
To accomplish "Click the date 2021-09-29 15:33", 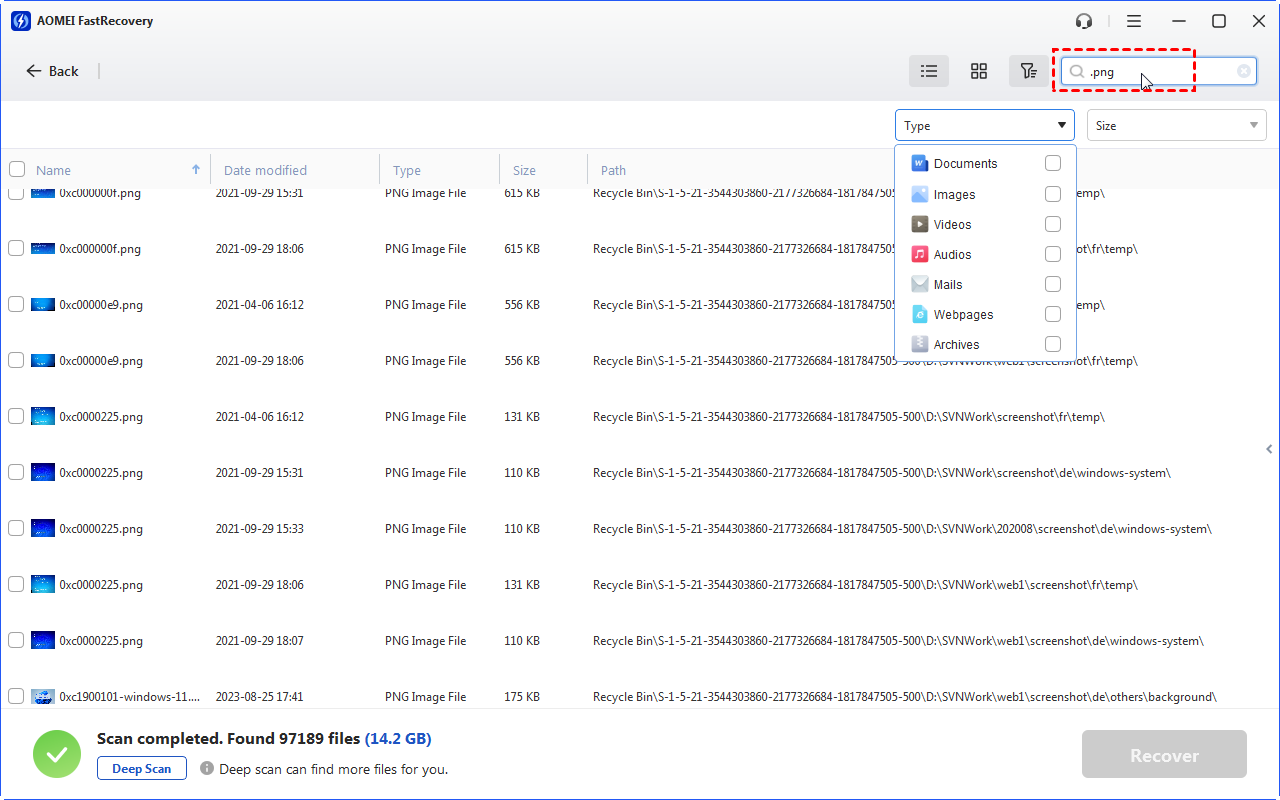I will click(259, 529).
